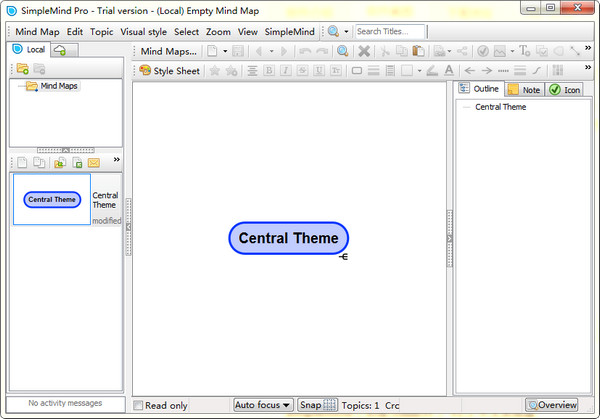Open the Auto focus dropdown
Image resolution: width=600 pixels, height=419 pixels.
pyautogui.click(x=263, y=405)
